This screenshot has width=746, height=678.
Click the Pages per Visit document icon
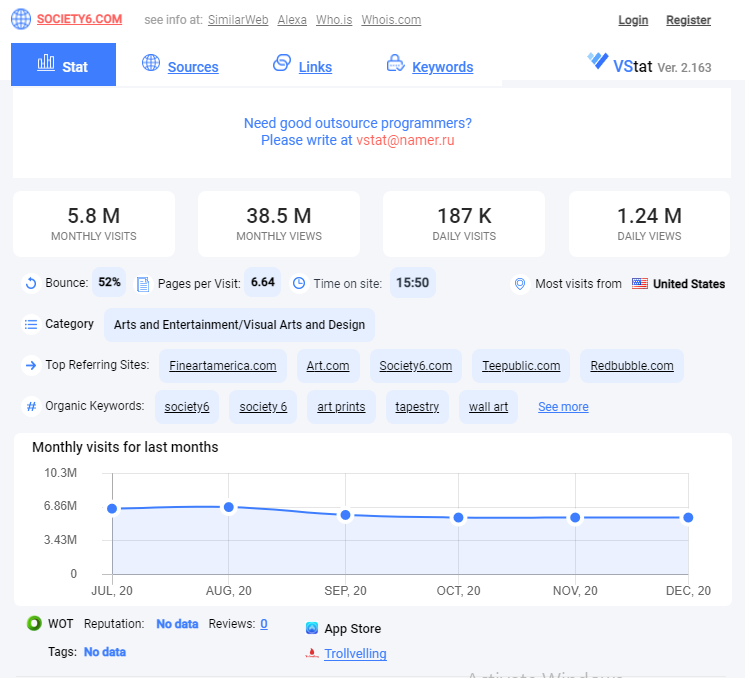coord(143,284)
